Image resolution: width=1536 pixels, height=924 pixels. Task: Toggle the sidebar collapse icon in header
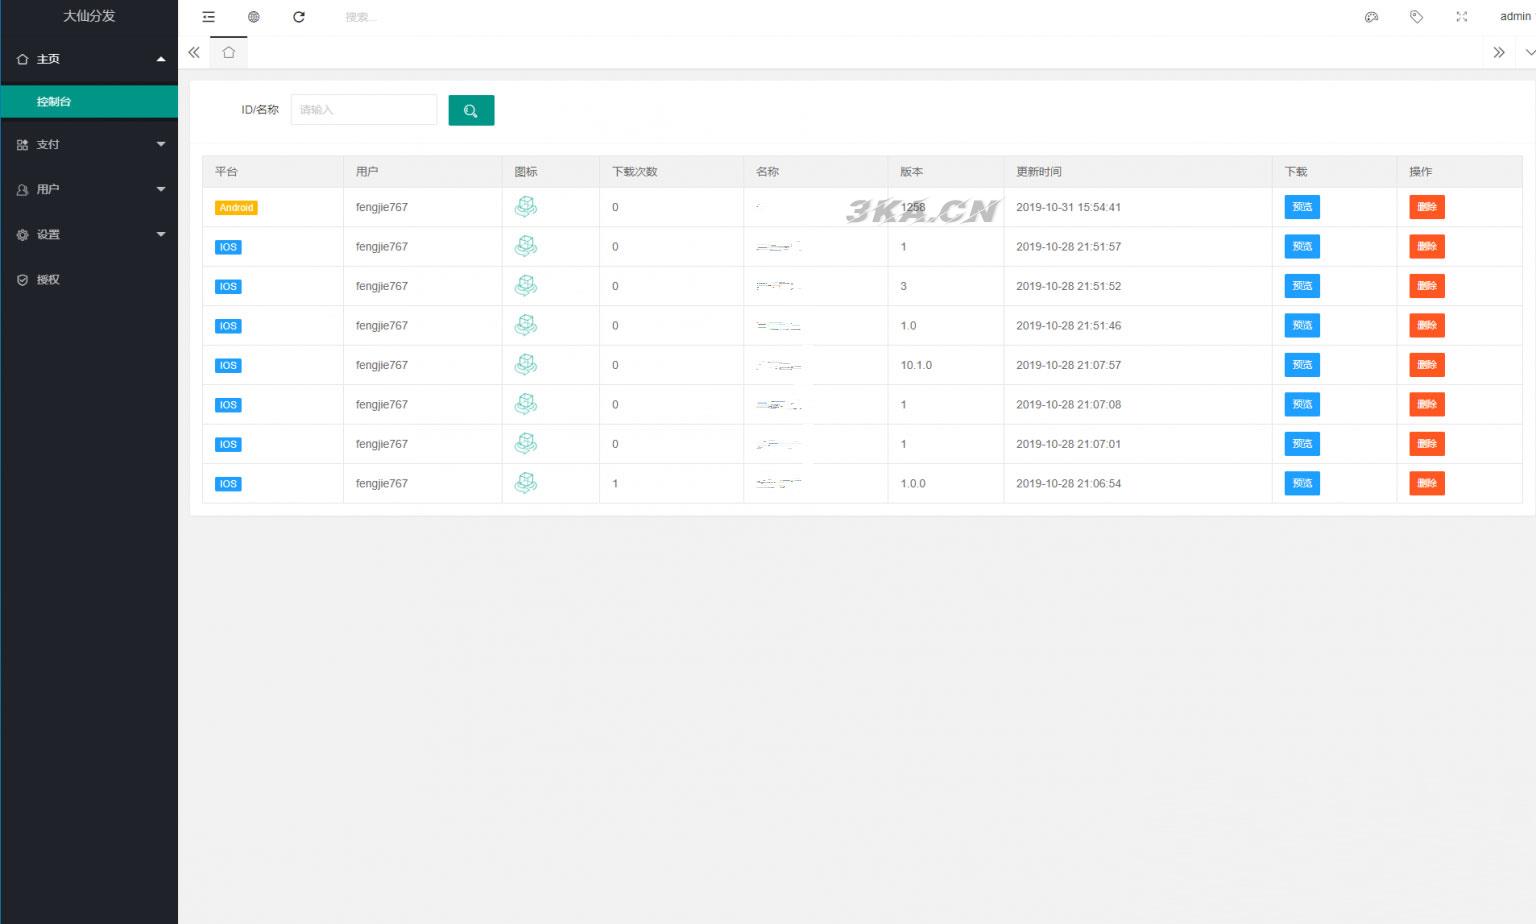[x=208, y=17]
